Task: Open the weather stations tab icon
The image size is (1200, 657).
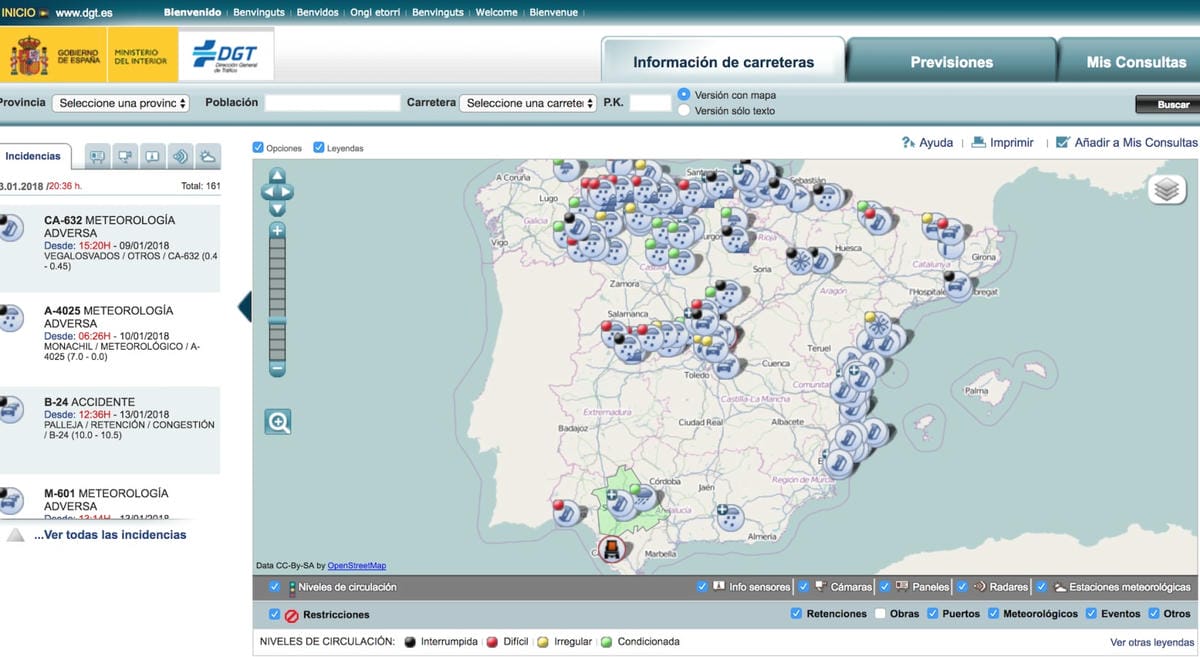Action: [208, 156]
